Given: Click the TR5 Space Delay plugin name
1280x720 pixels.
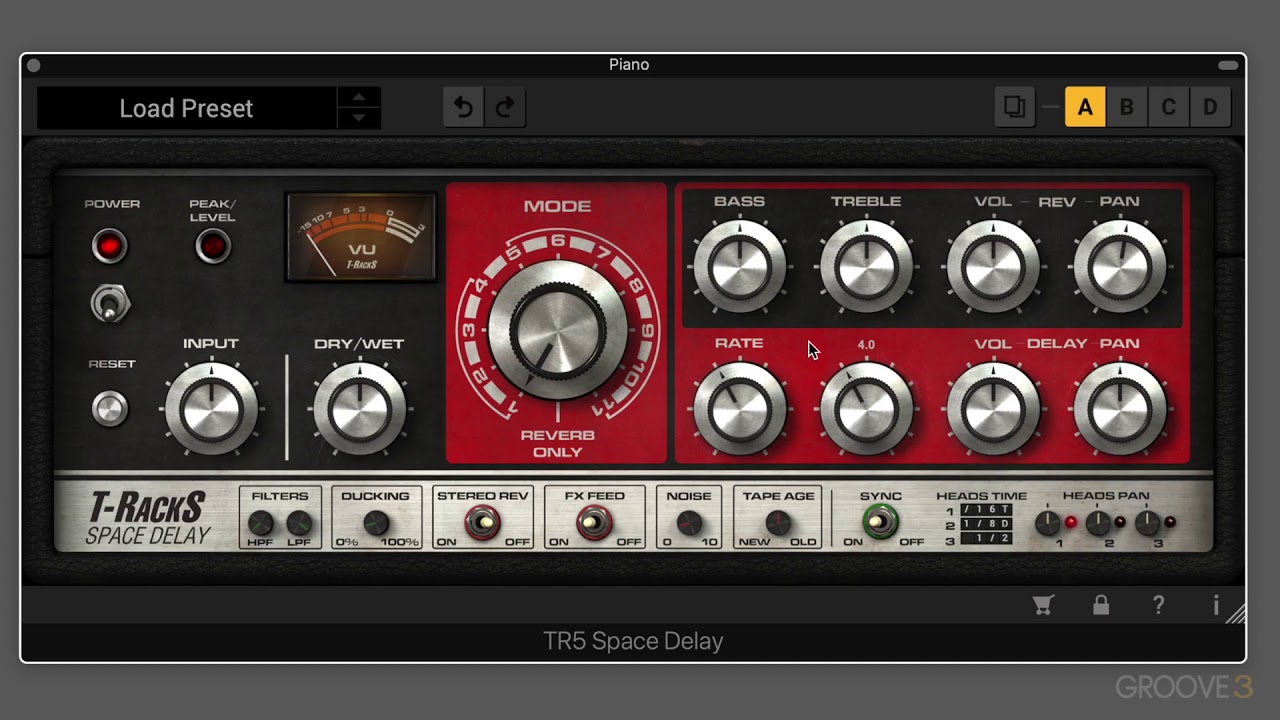Looking at the screenshot, I should (x=633, y=641).
